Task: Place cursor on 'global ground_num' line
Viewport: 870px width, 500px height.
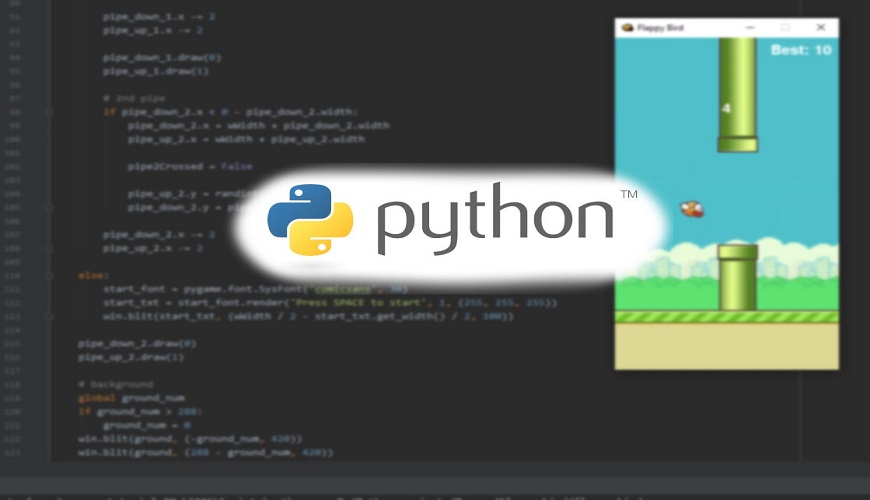Action: click(124, 397)
